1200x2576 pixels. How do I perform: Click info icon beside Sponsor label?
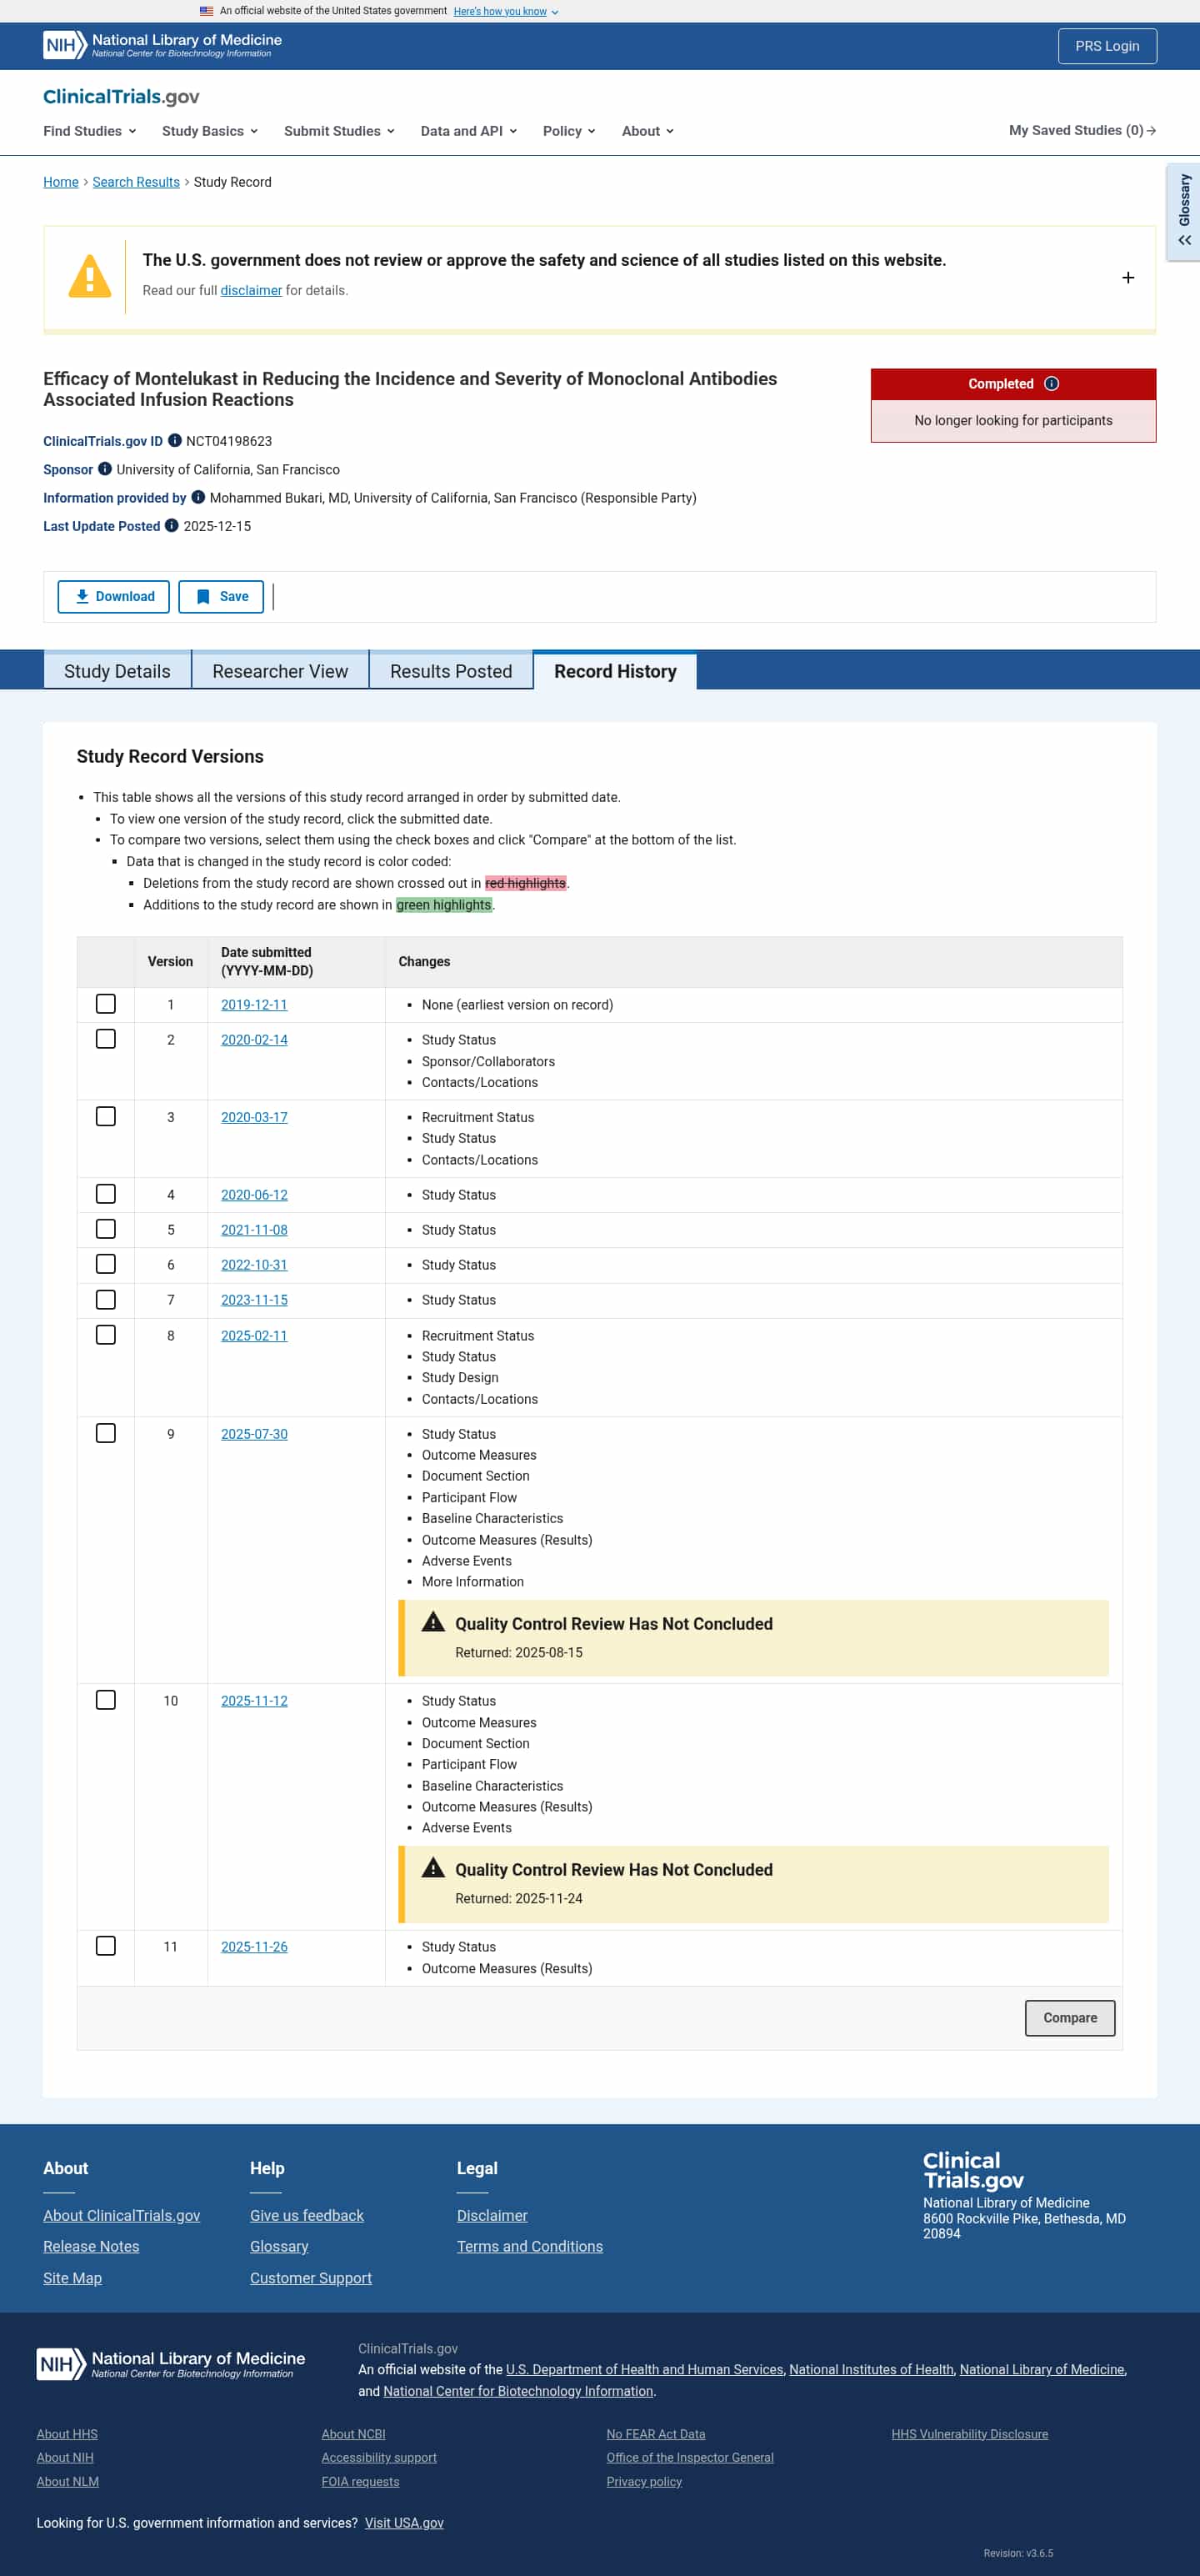coord(105,469)
